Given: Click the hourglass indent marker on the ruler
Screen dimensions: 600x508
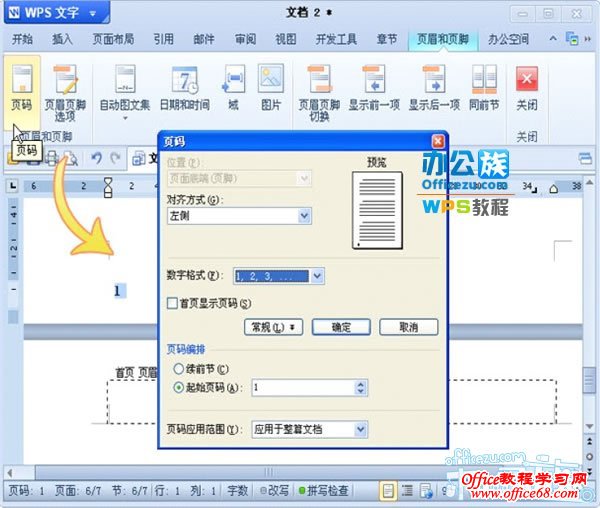Looking at the screenshot, I should pyautogui.click(x=108, y=187).
